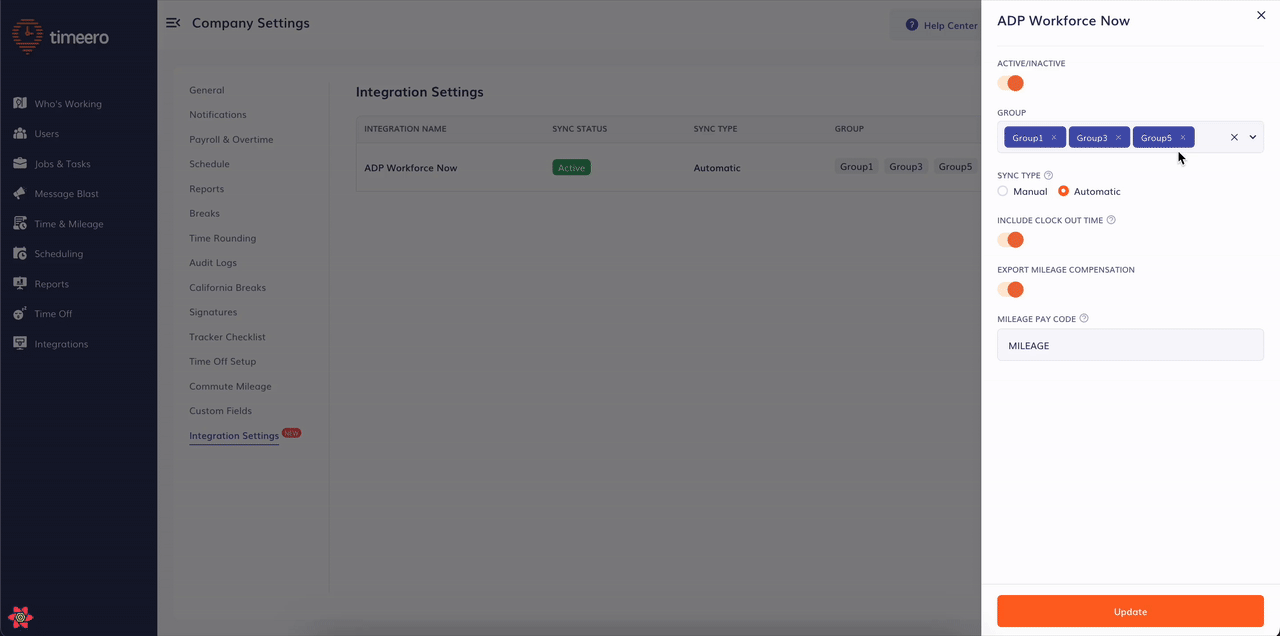Image resolution: width=1280 pixels, height=636 pixels.
Task: Turn off EXPORT MILEAGE COMPENSATION
Action: click(1012, 290)
